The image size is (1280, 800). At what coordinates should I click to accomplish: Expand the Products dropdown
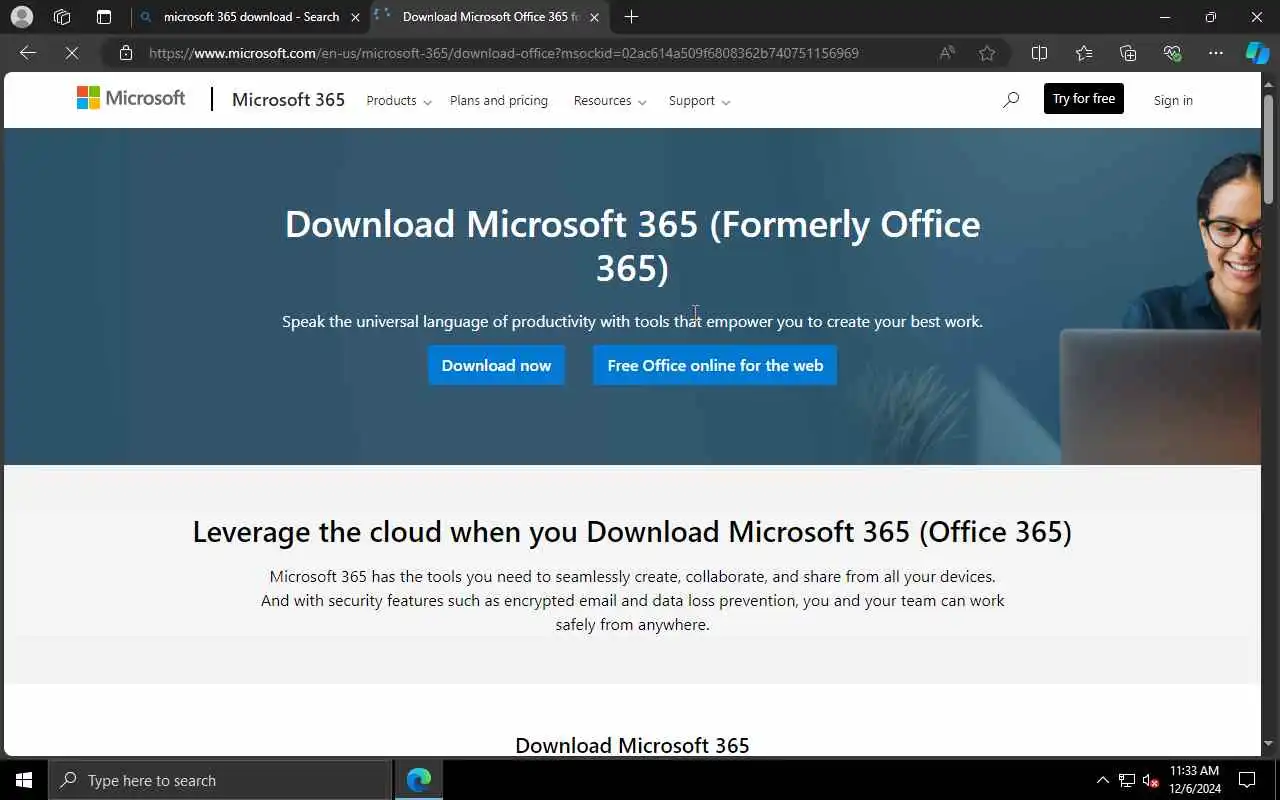point(398,101)
